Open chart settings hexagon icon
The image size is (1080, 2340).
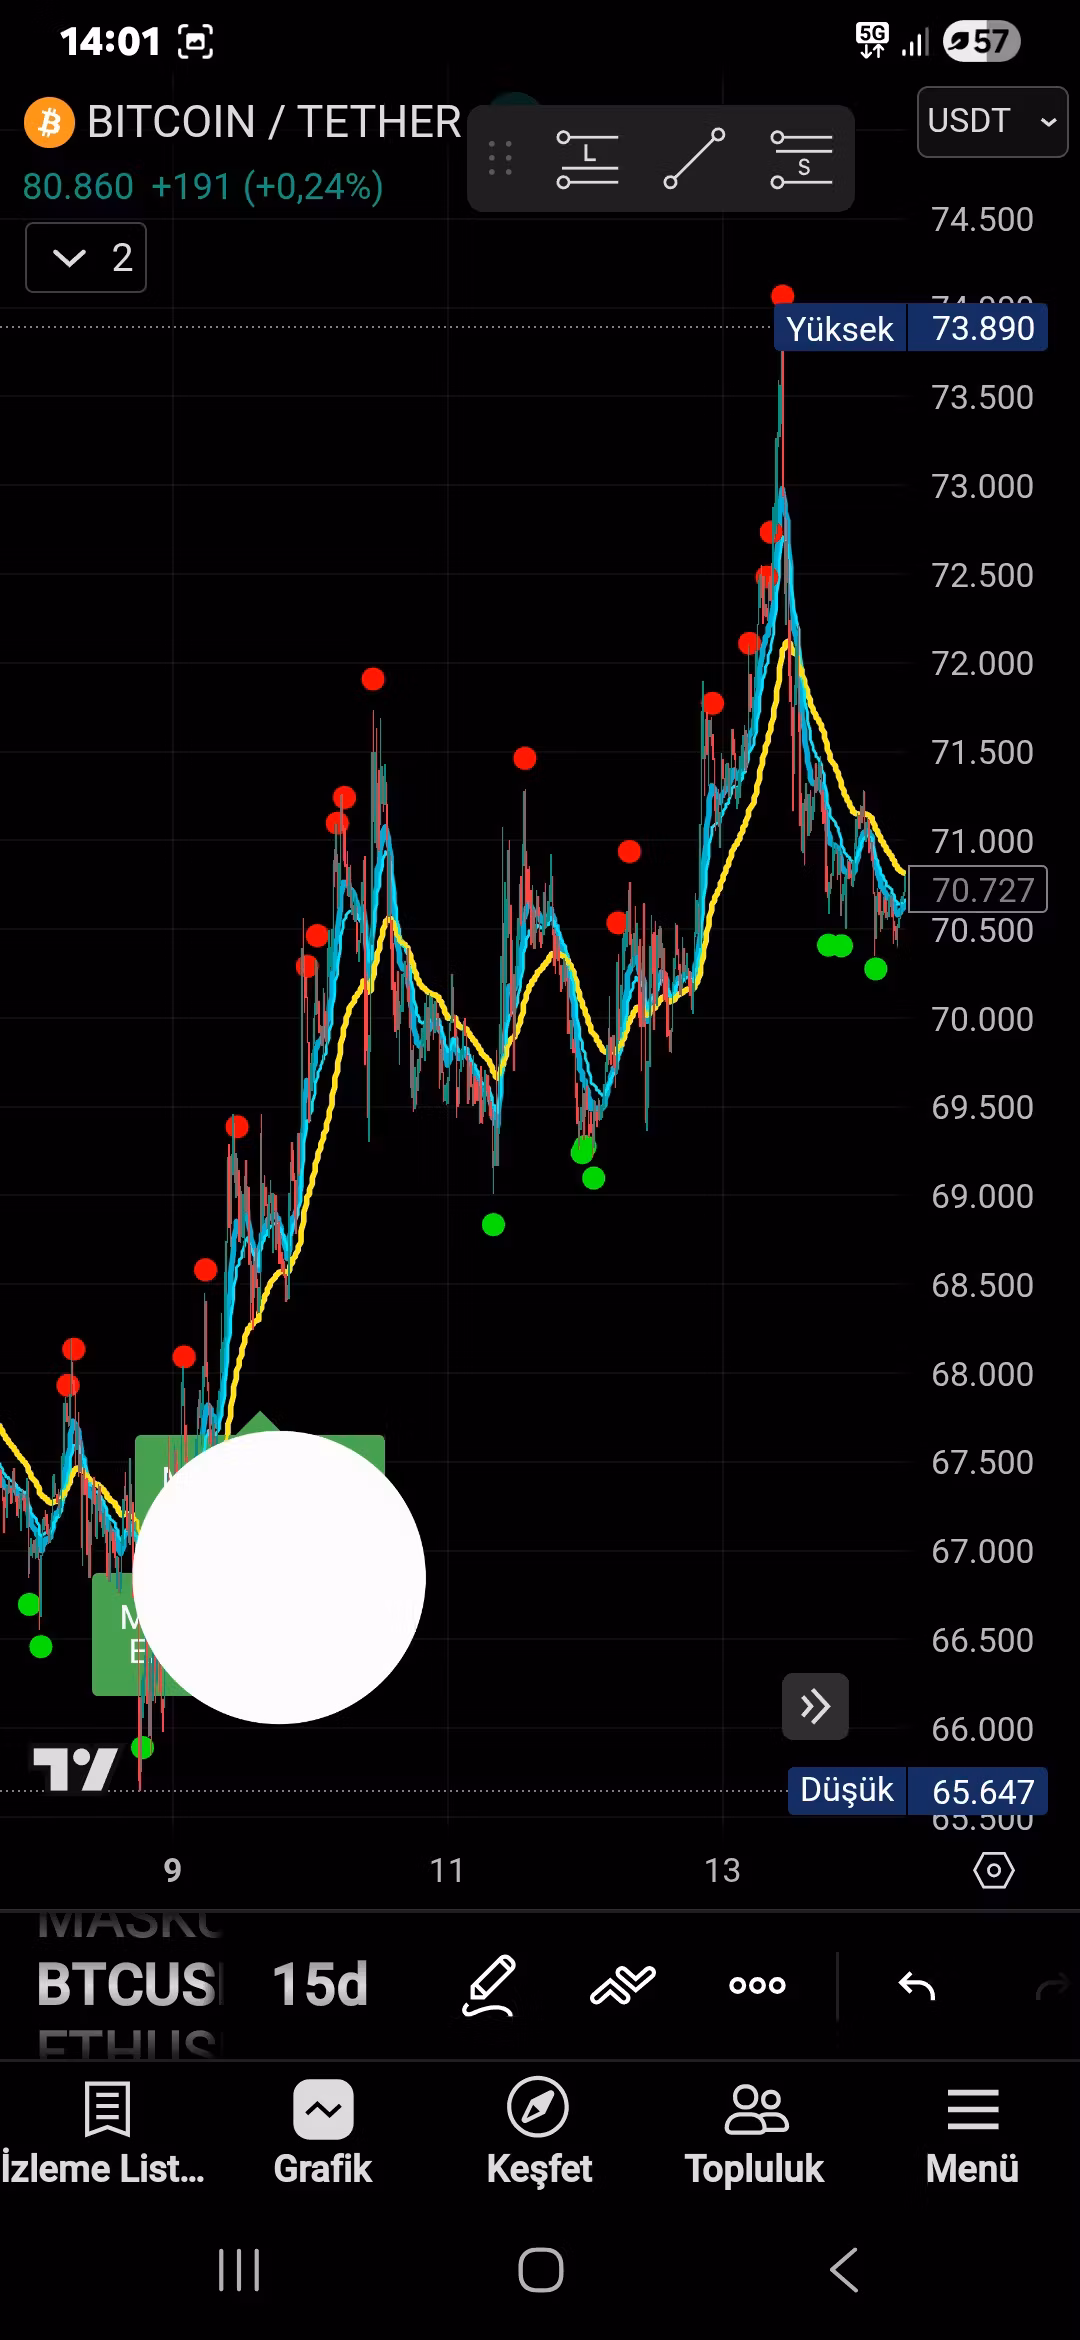point(993,1870)
